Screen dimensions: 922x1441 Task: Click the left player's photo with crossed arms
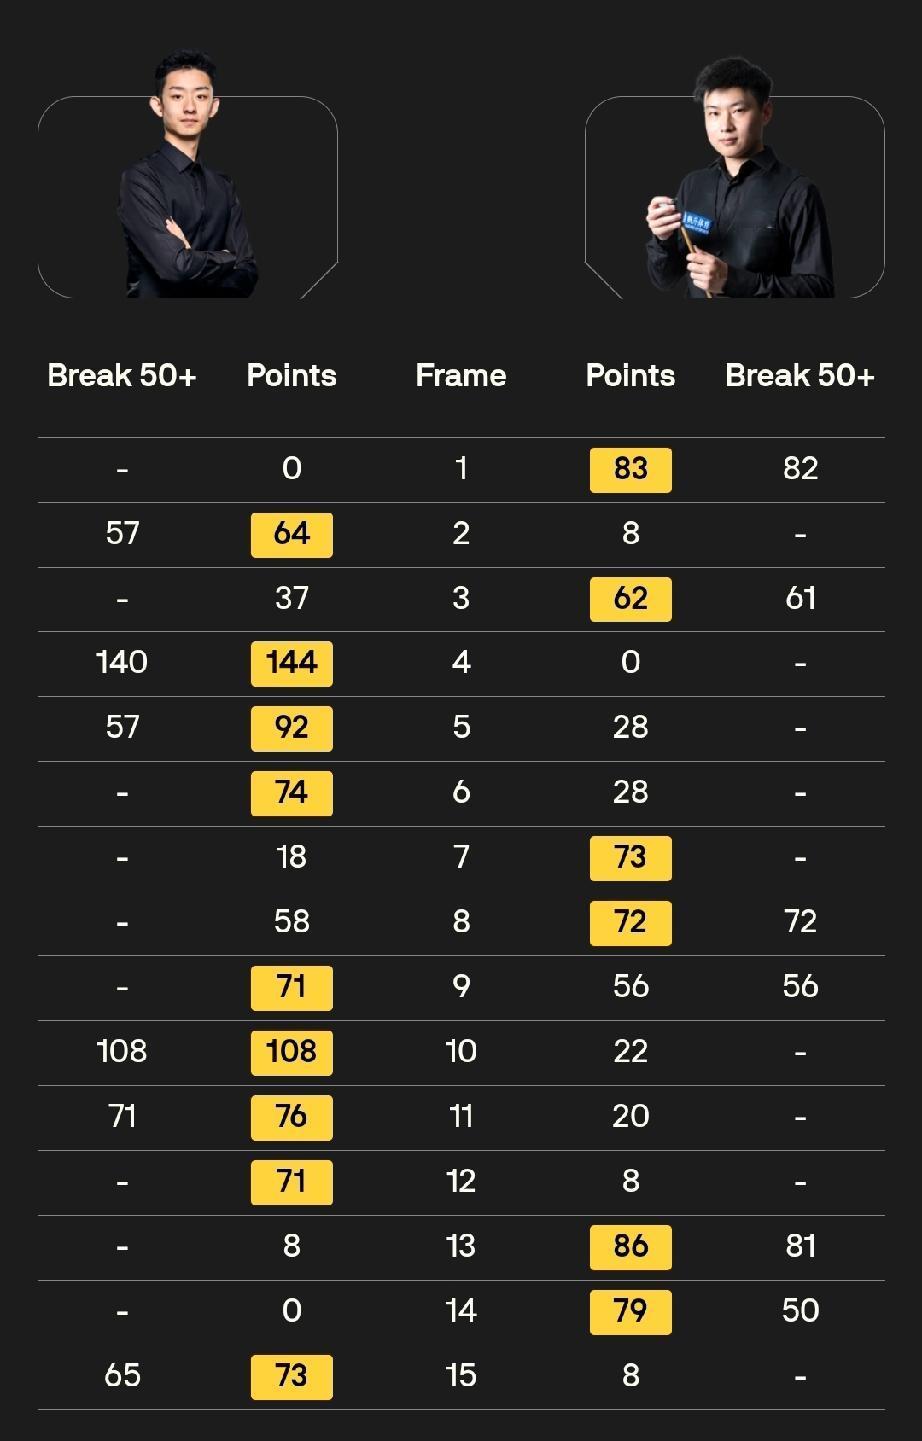click(x=187, y=190)
